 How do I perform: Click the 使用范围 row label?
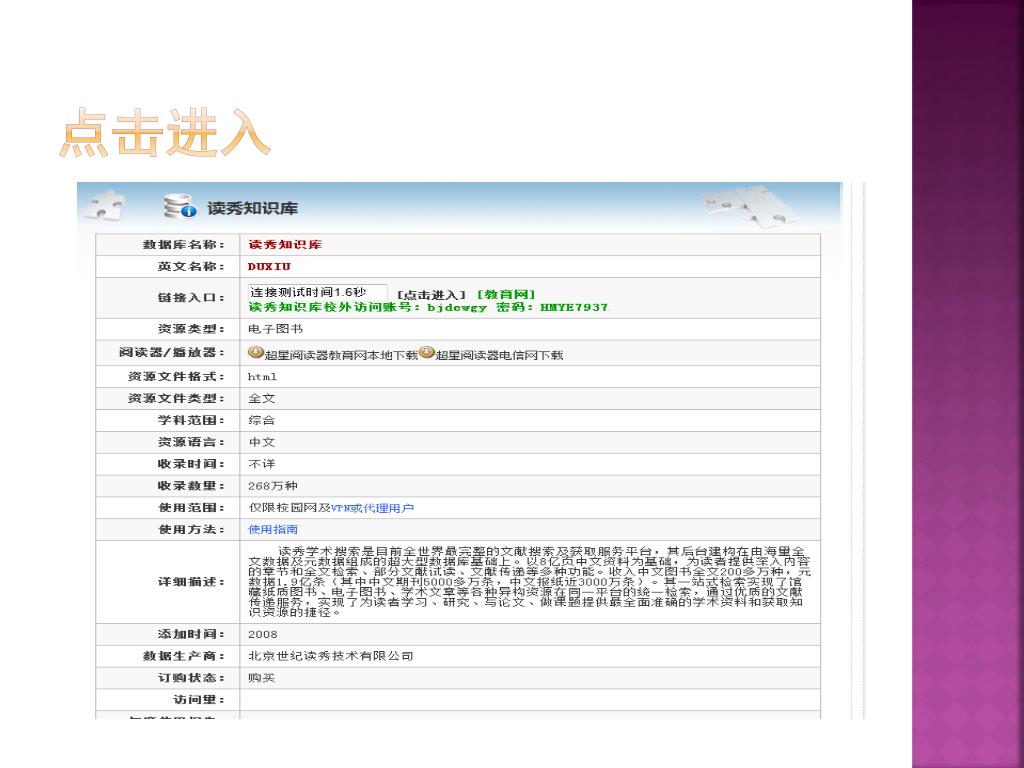191,508
